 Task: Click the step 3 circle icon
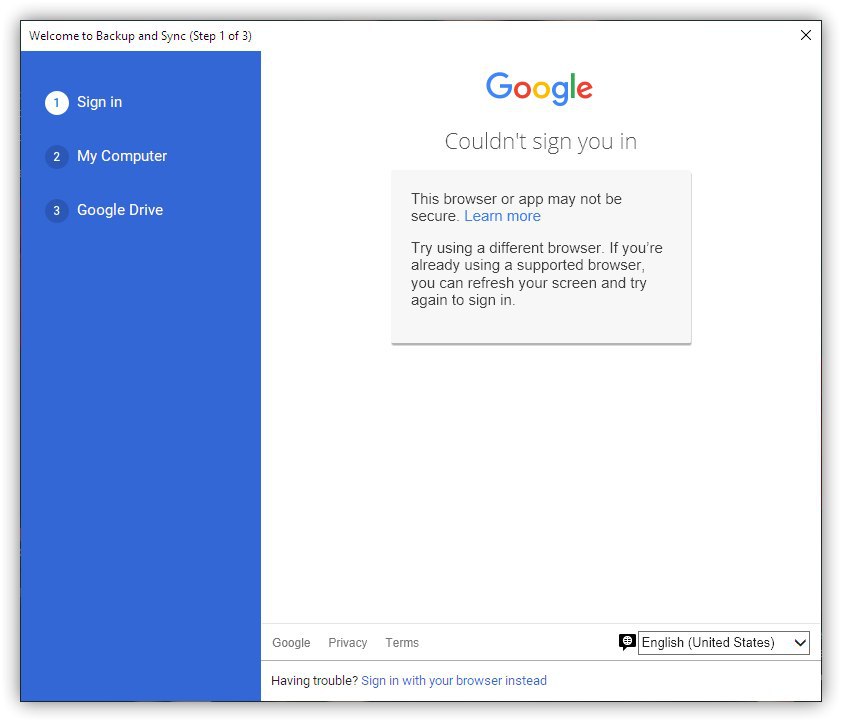coord(56,210)
